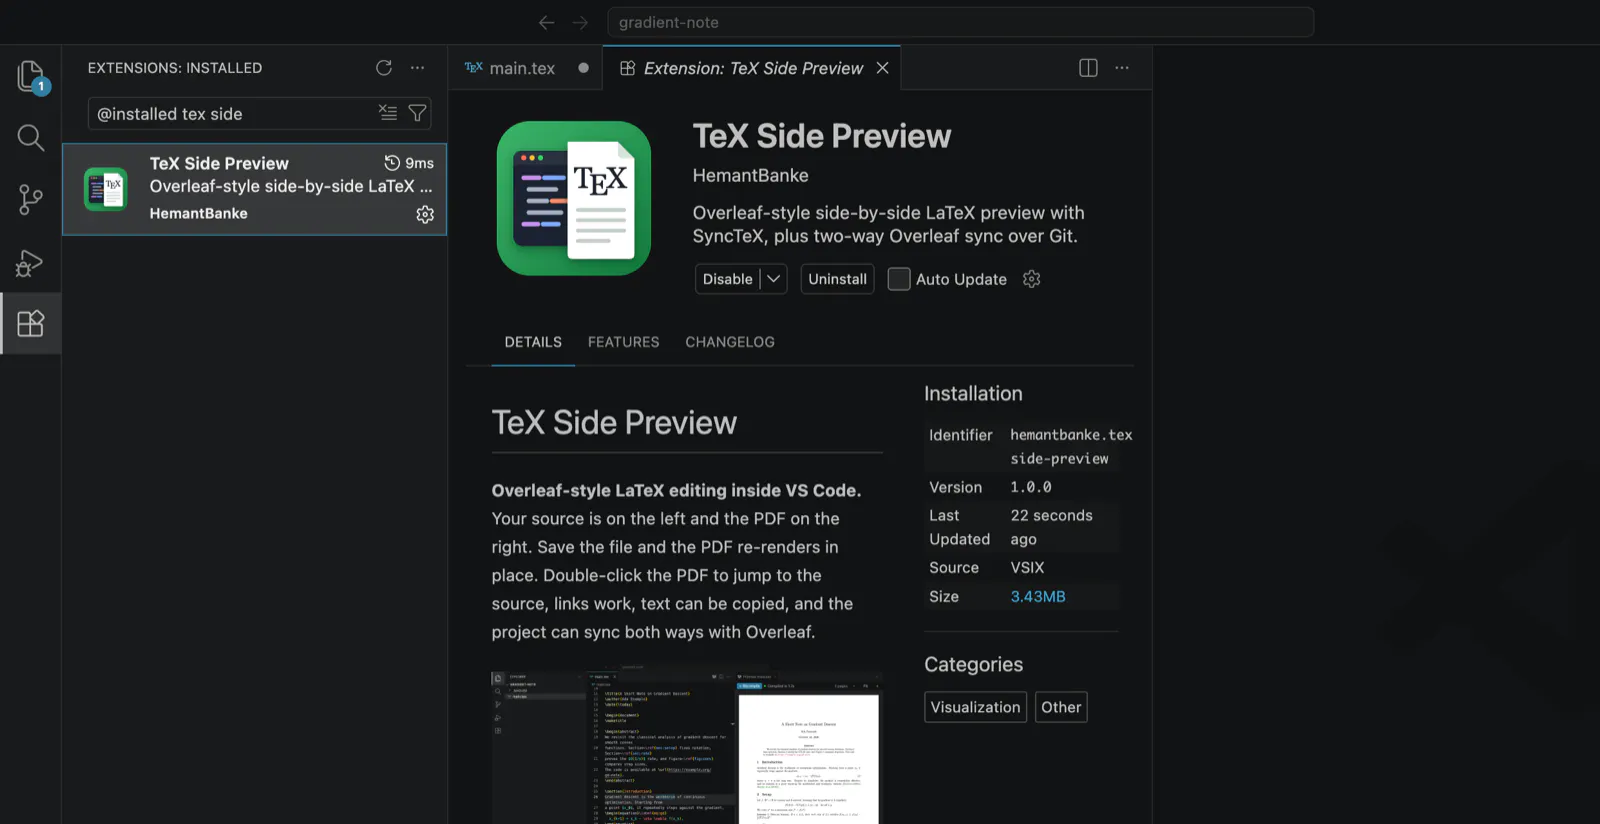The width and height of the screenshot is (1600, 824).
Task: Close the Extension: TeX Side Preview tab
Action: click(882, 68)
